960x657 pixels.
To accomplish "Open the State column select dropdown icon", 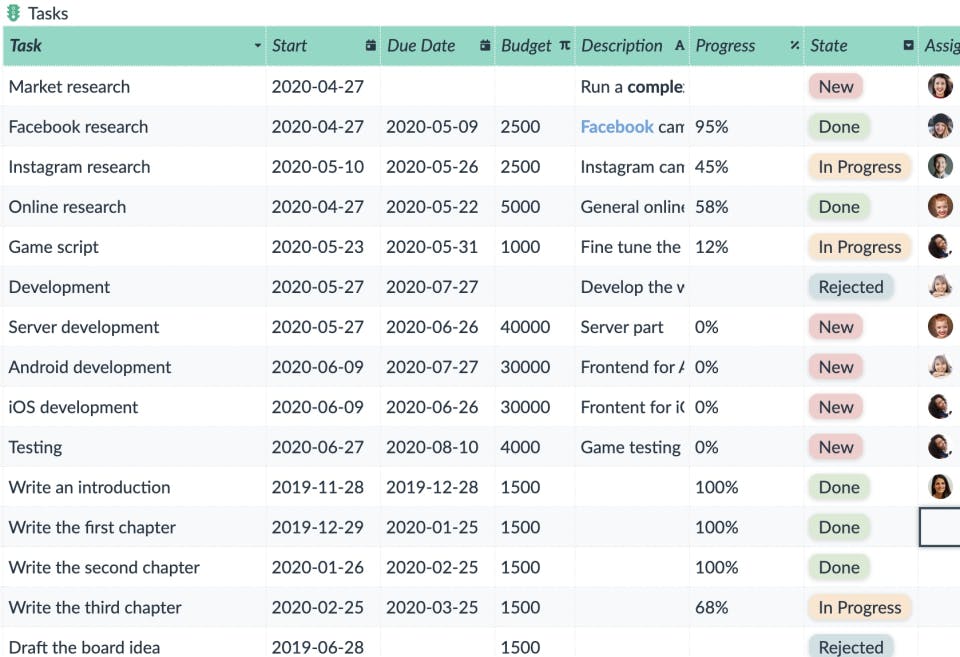I will [908, 46].
